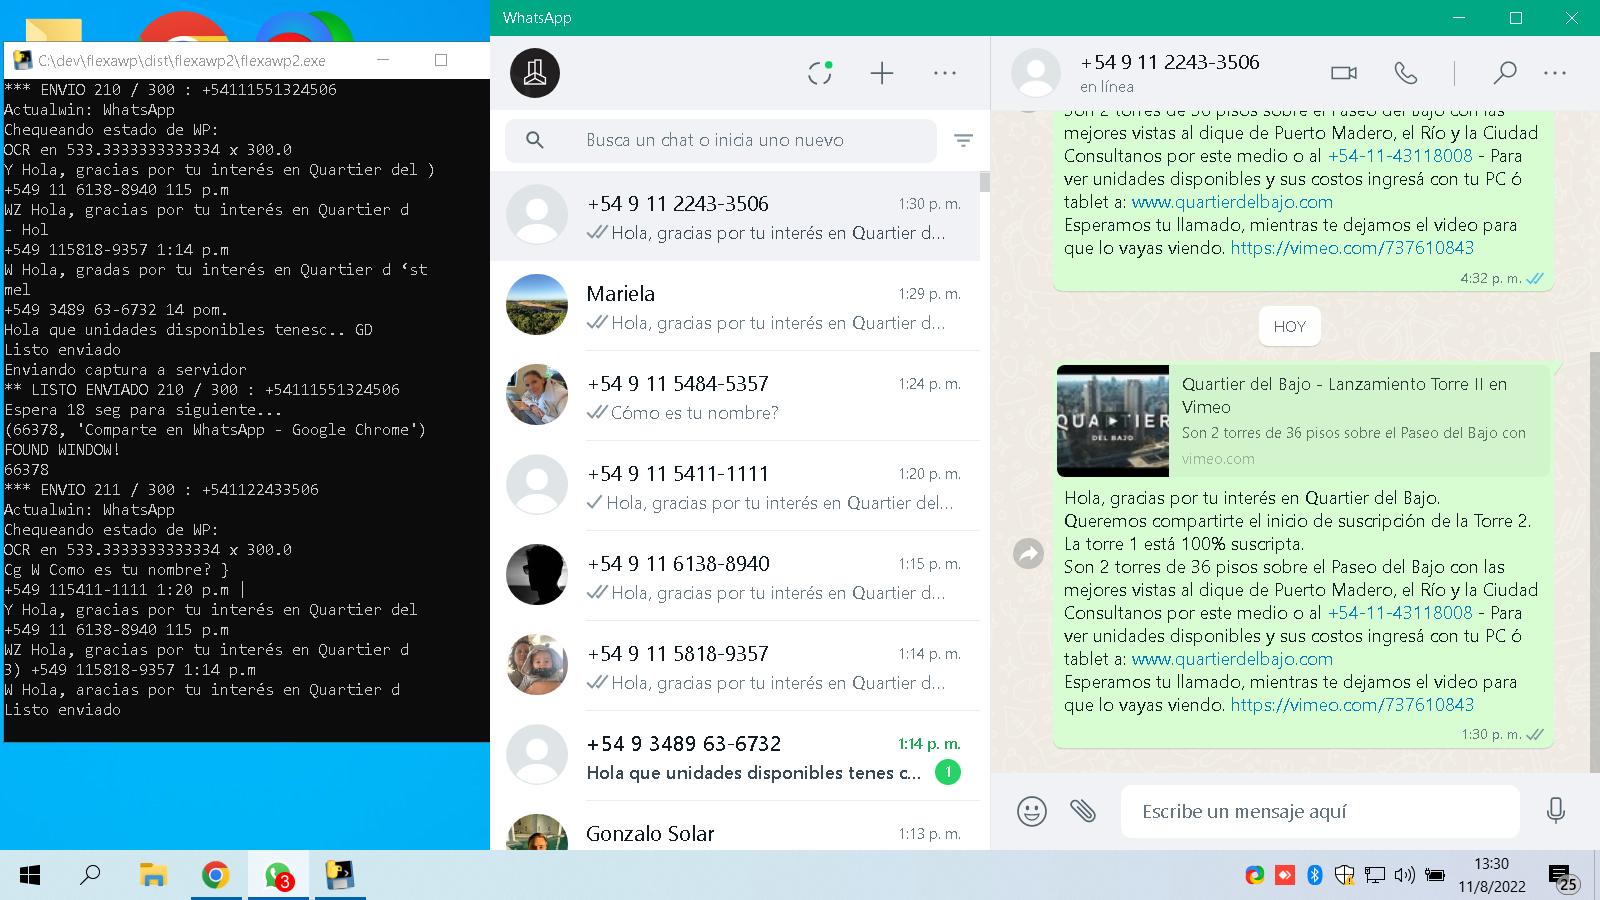The width and height of the screenshot is (1600, 900).
Task: Minimize the flexawp2 console window
Action: tap(382, 60)
